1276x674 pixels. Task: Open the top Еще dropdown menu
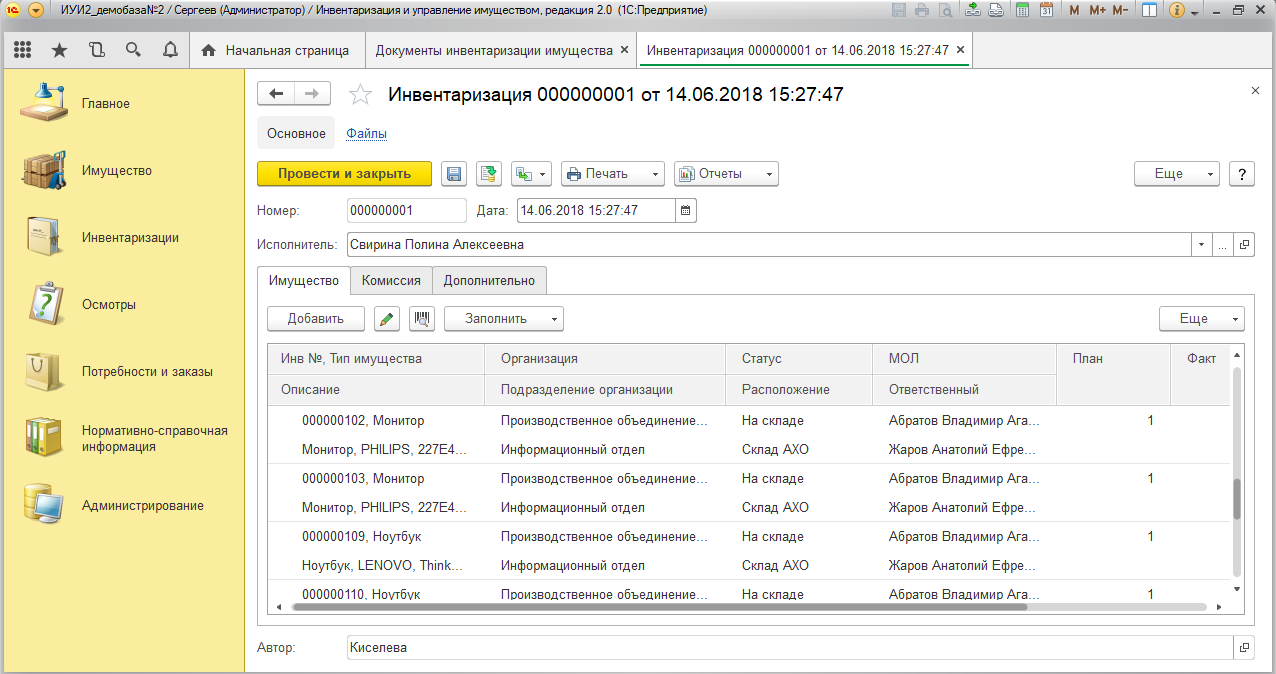(1177, 174)
